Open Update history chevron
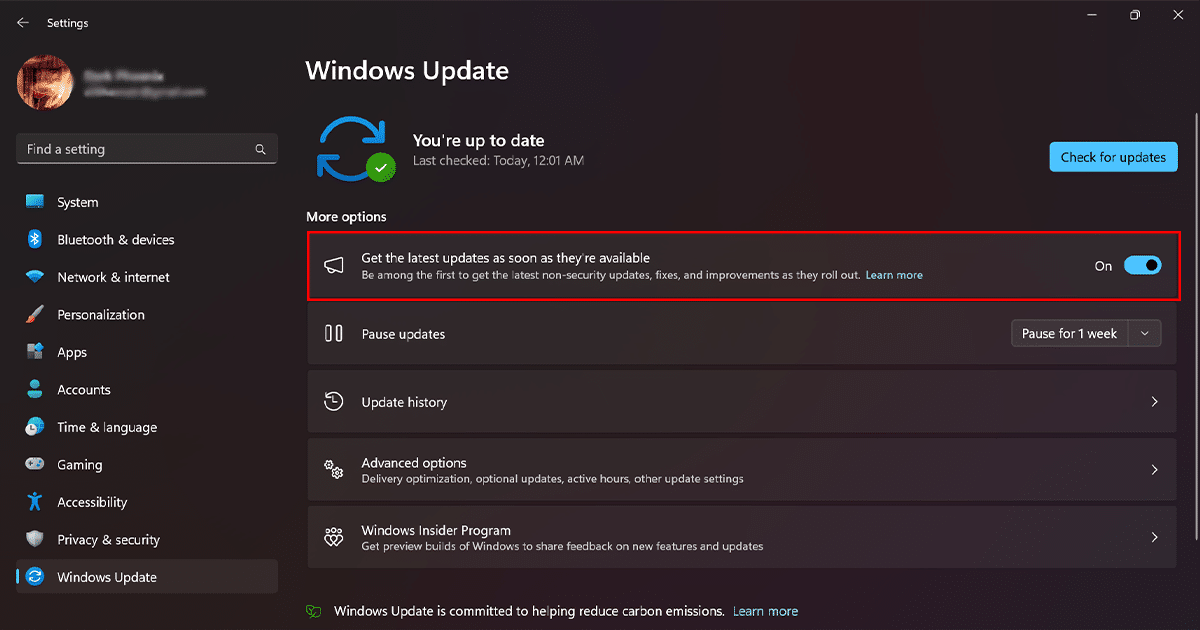The width and height of the screenshot is (1200, 630). tap(1154, 402)
